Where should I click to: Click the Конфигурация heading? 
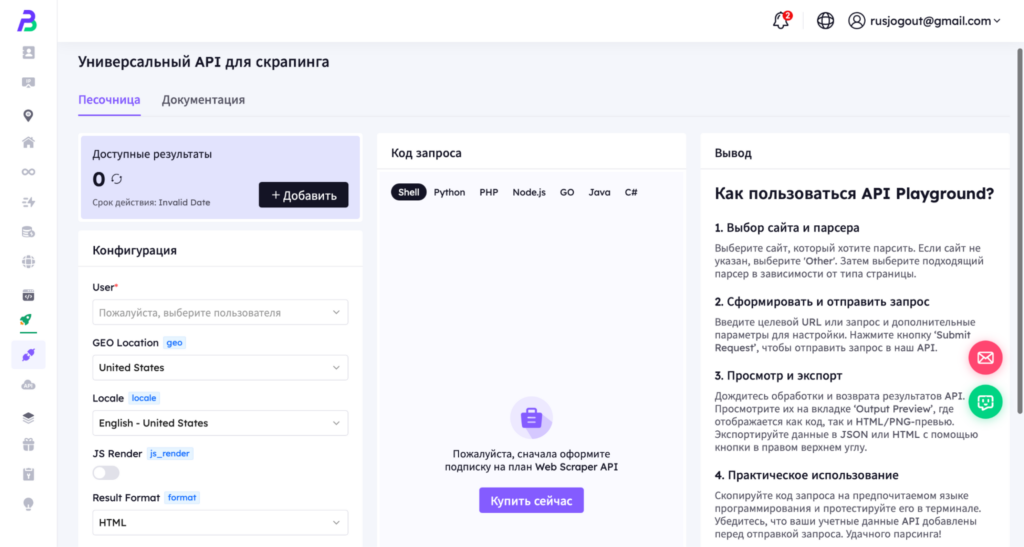coord(135,250)
